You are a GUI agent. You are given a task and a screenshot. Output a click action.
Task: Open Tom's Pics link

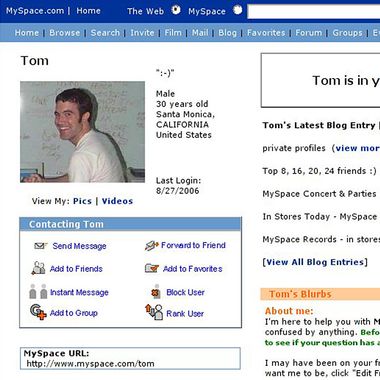[82, 201]
